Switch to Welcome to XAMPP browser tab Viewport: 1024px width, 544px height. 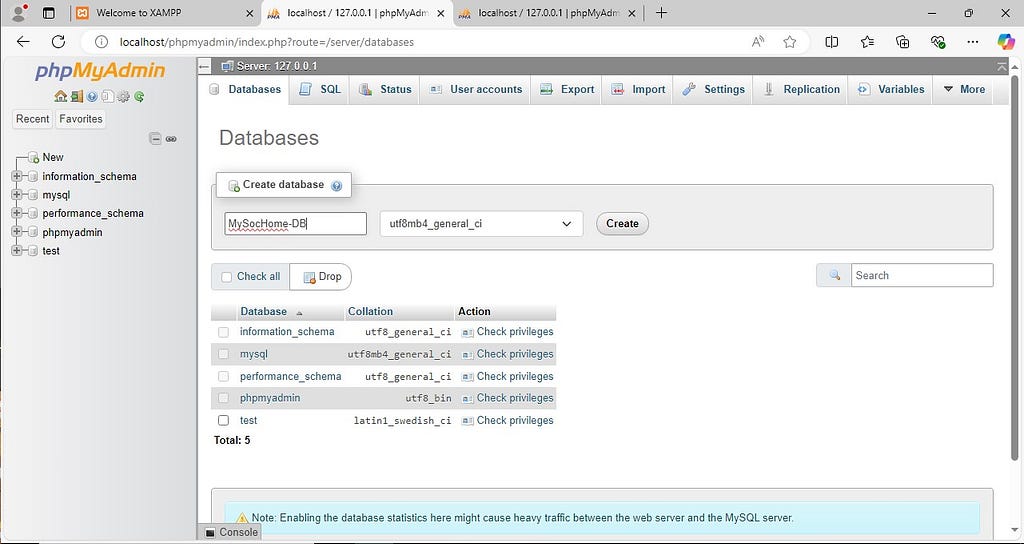tap(163, 13)
